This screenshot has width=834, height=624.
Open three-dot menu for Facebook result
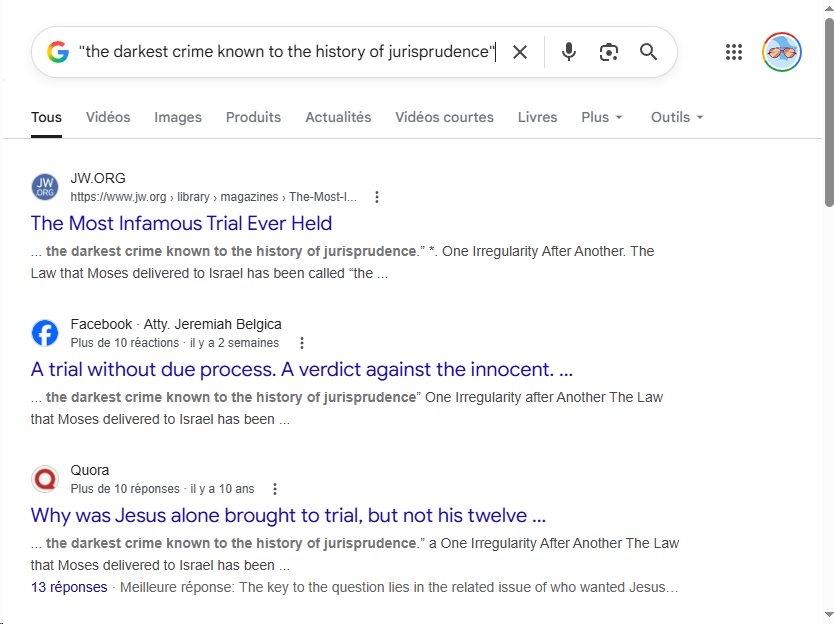coord(303,343)
